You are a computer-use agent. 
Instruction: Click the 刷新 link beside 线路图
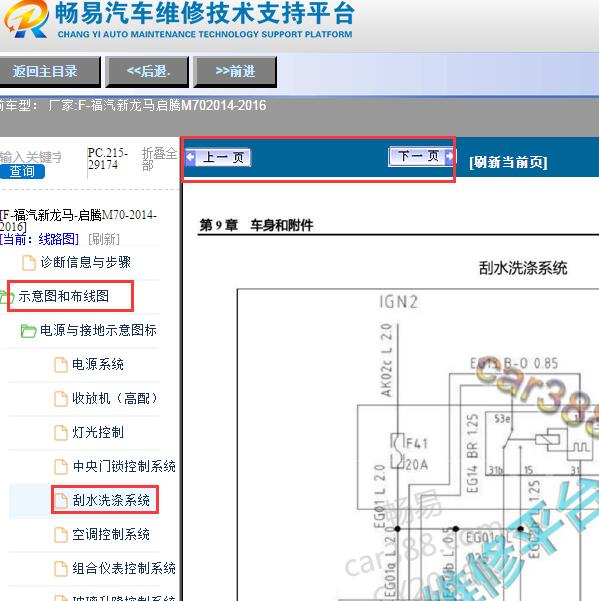tap(104, 239)
